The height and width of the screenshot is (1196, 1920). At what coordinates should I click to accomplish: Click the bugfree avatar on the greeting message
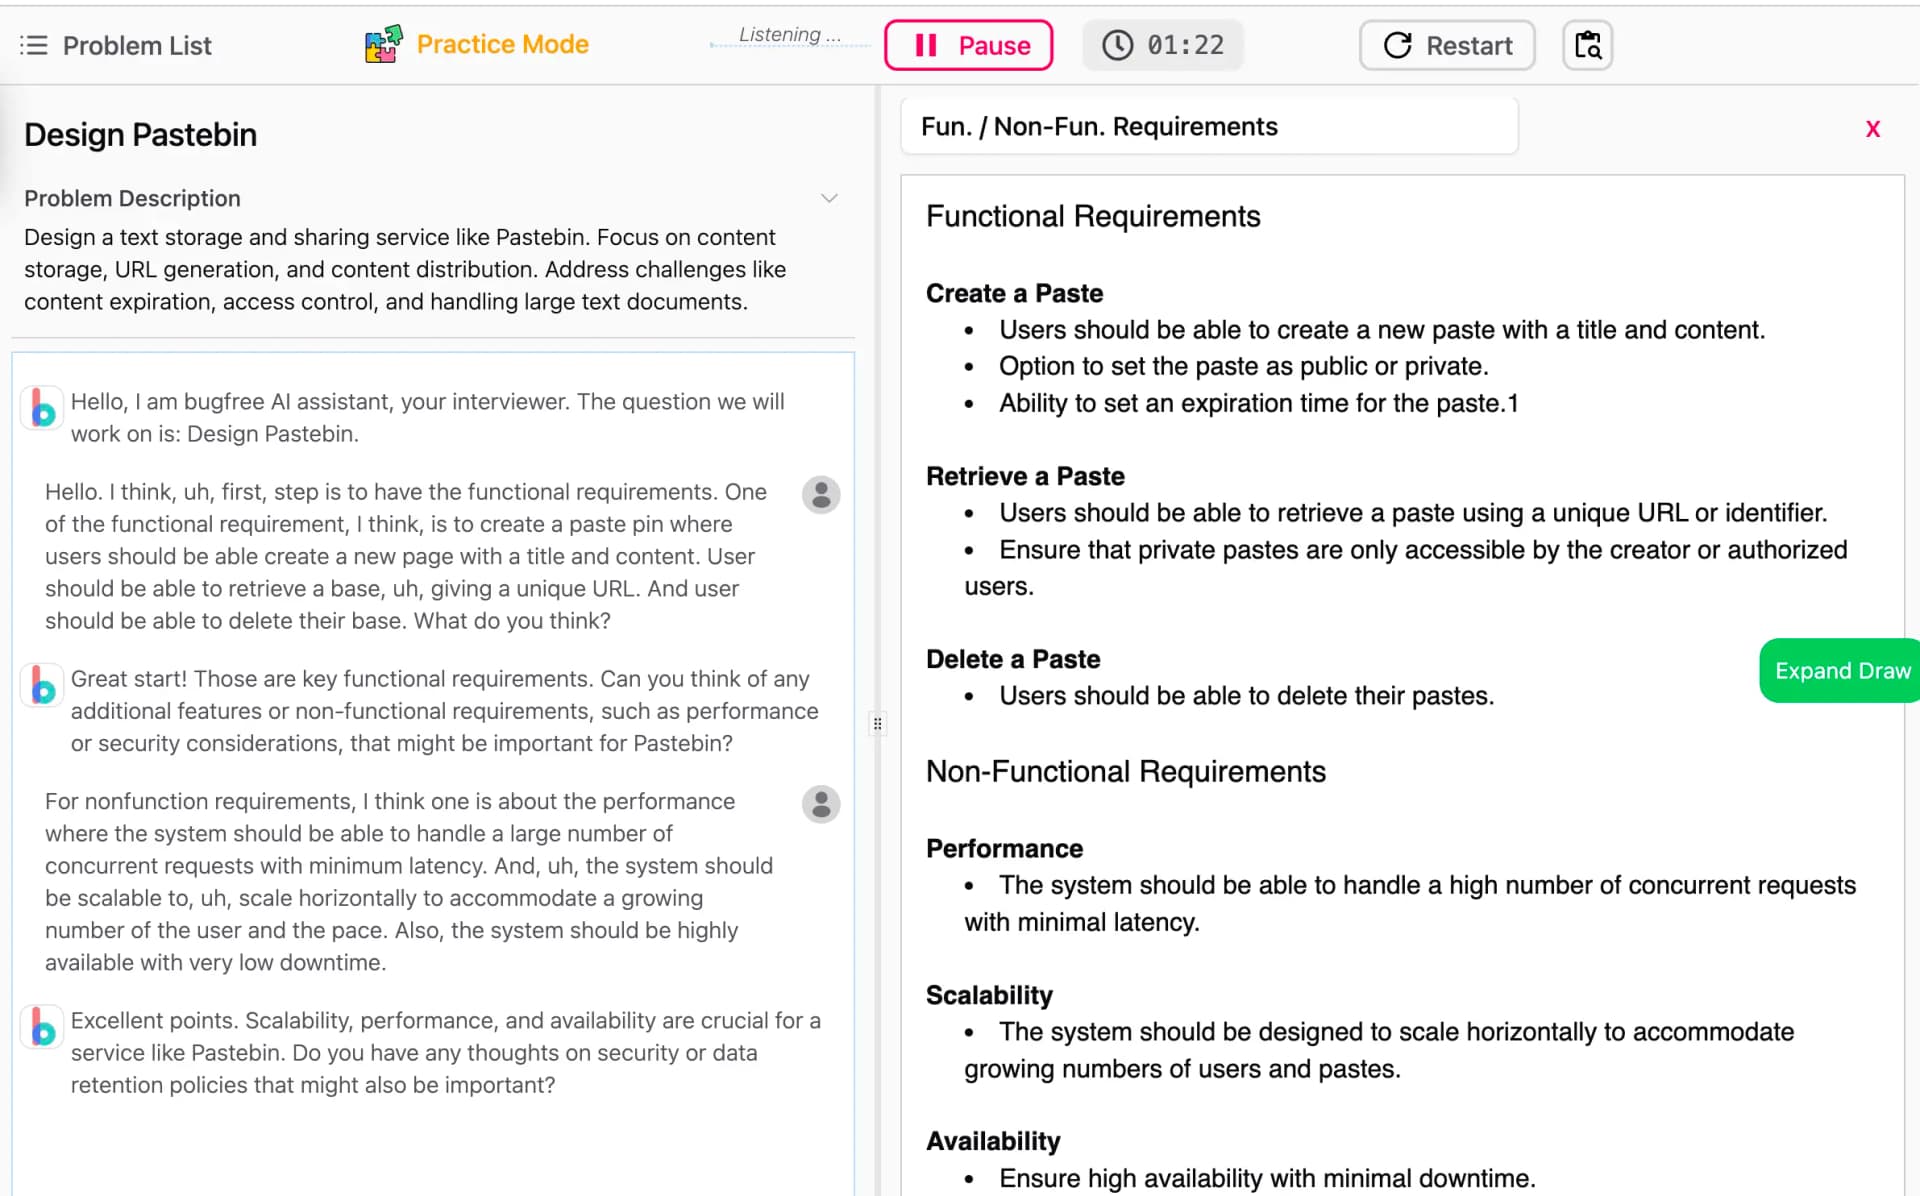tap(41, 408)
